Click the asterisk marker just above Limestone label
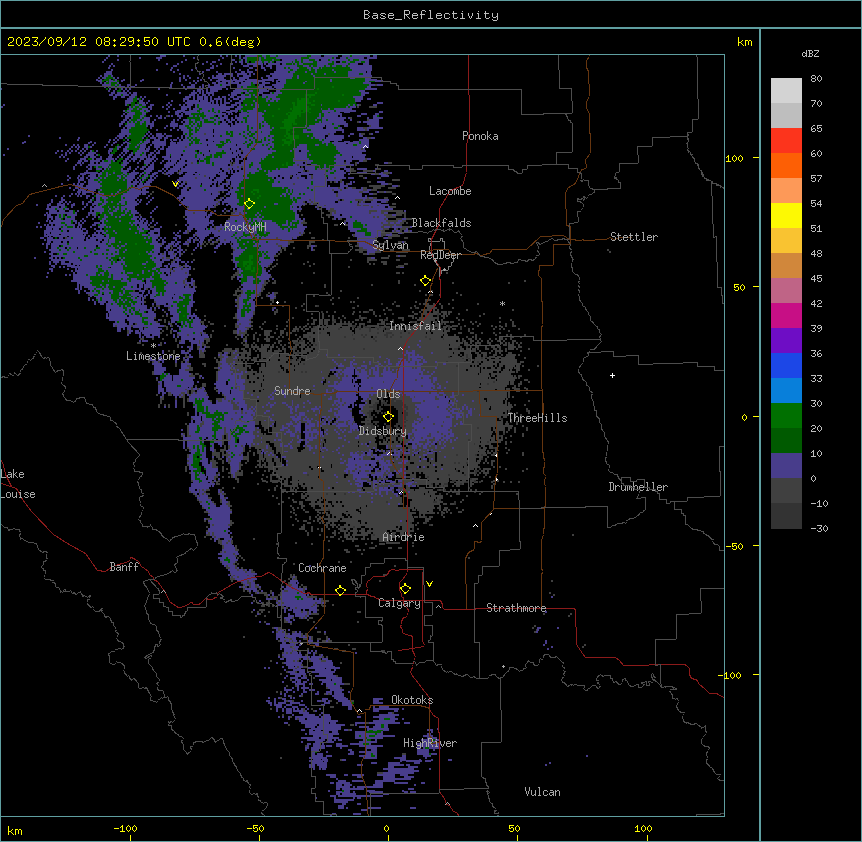The width and height of the screenshot is (862, 842). pyautogui.click(x=153, y=345)
